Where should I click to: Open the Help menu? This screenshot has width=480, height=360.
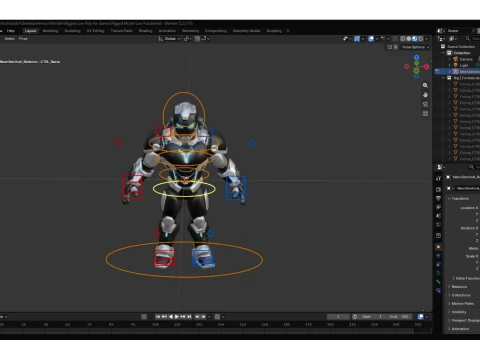click(x=11, y=31)
